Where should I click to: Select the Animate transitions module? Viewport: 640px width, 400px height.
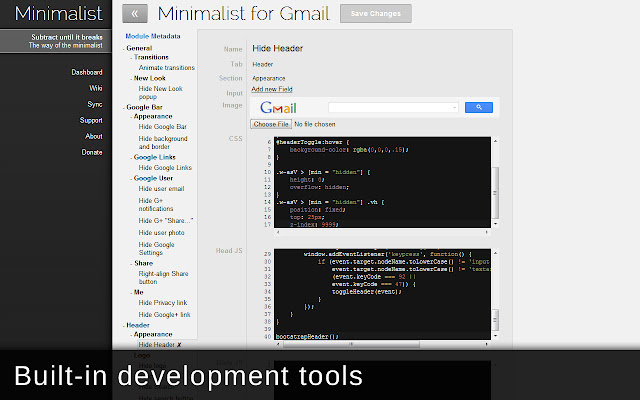click(167, 67)
